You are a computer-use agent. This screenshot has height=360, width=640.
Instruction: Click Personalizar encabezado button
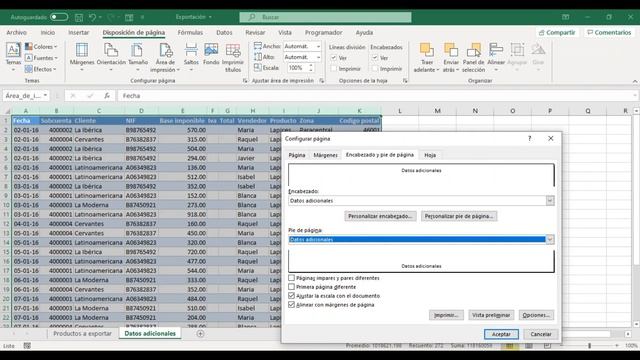tap(380, 216)
